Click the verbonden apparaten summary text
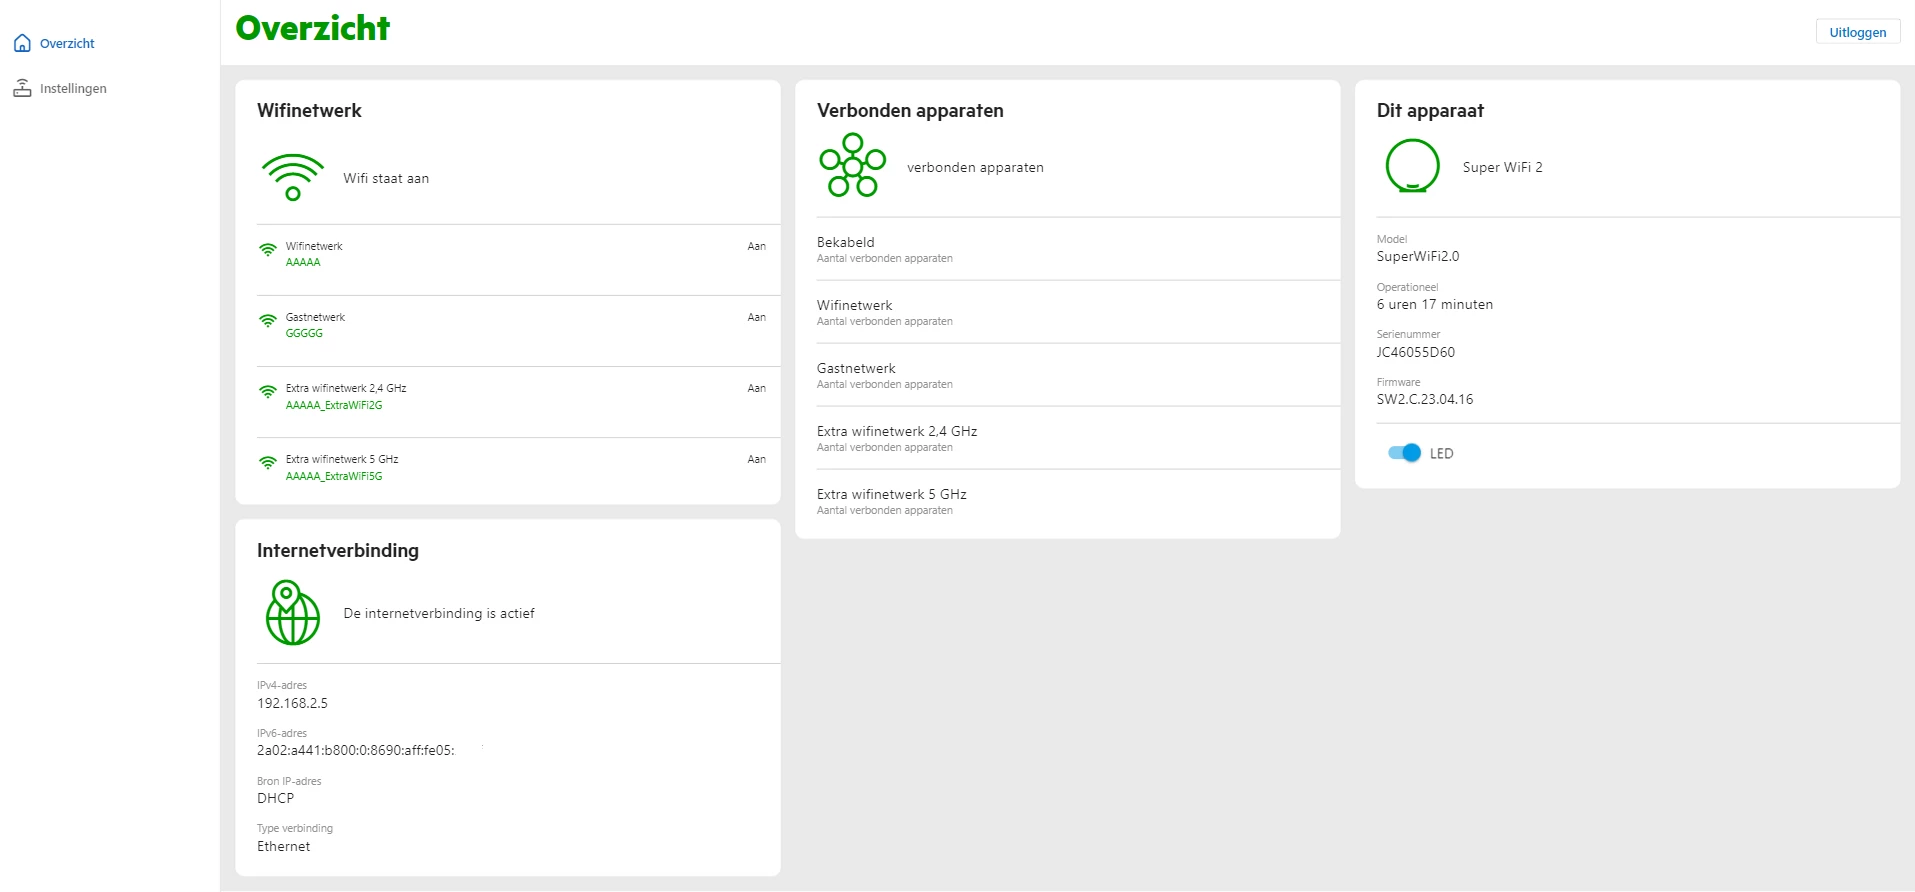This screenshot has width=1915, height=892. click(975, 167)
